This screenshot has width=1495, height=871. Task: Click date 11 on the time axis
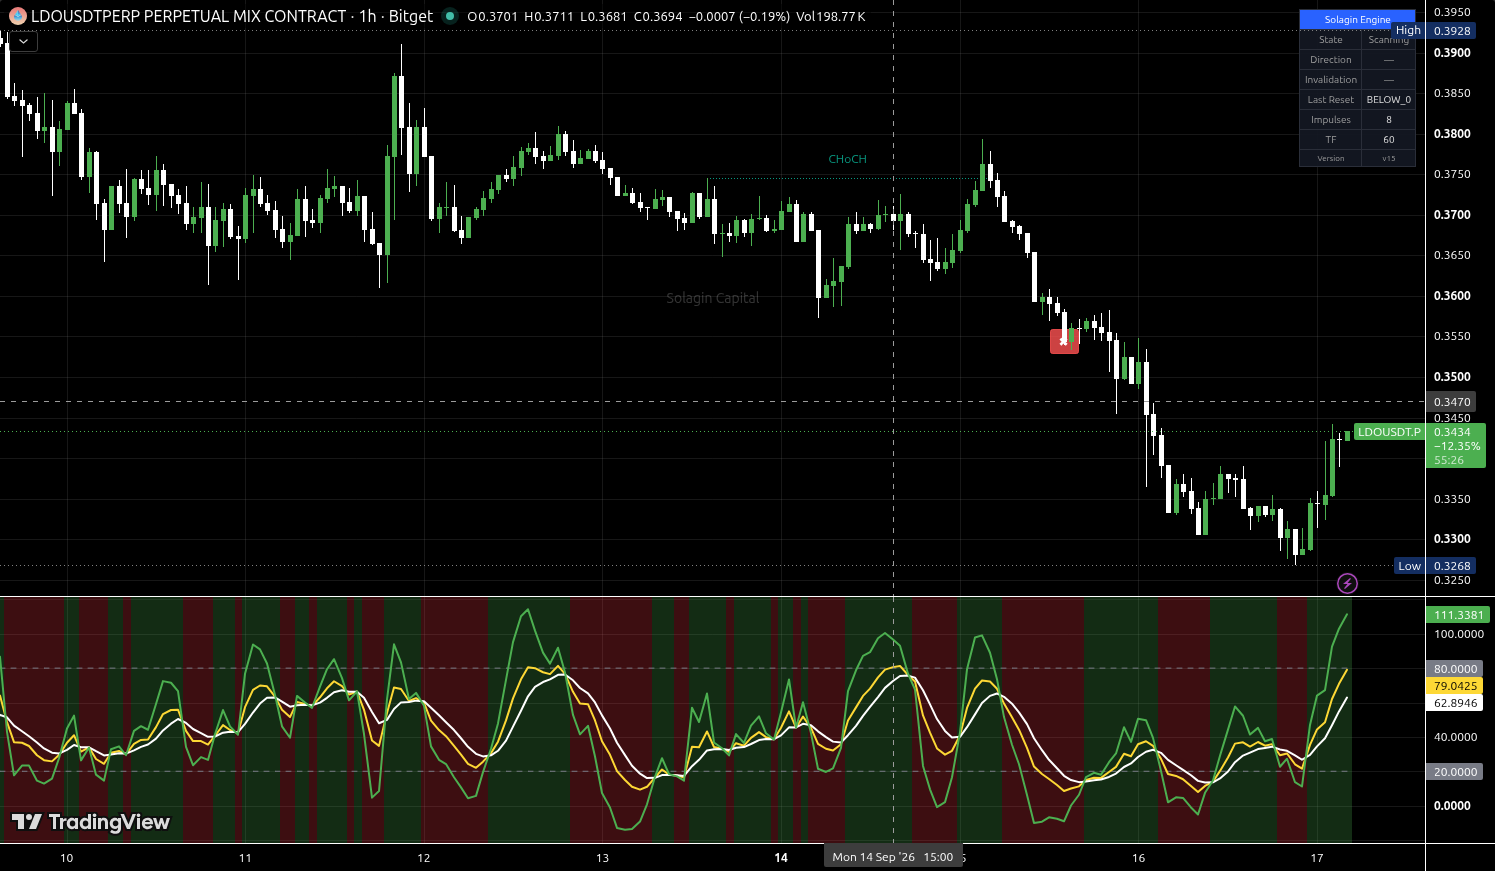click(245, 858)
